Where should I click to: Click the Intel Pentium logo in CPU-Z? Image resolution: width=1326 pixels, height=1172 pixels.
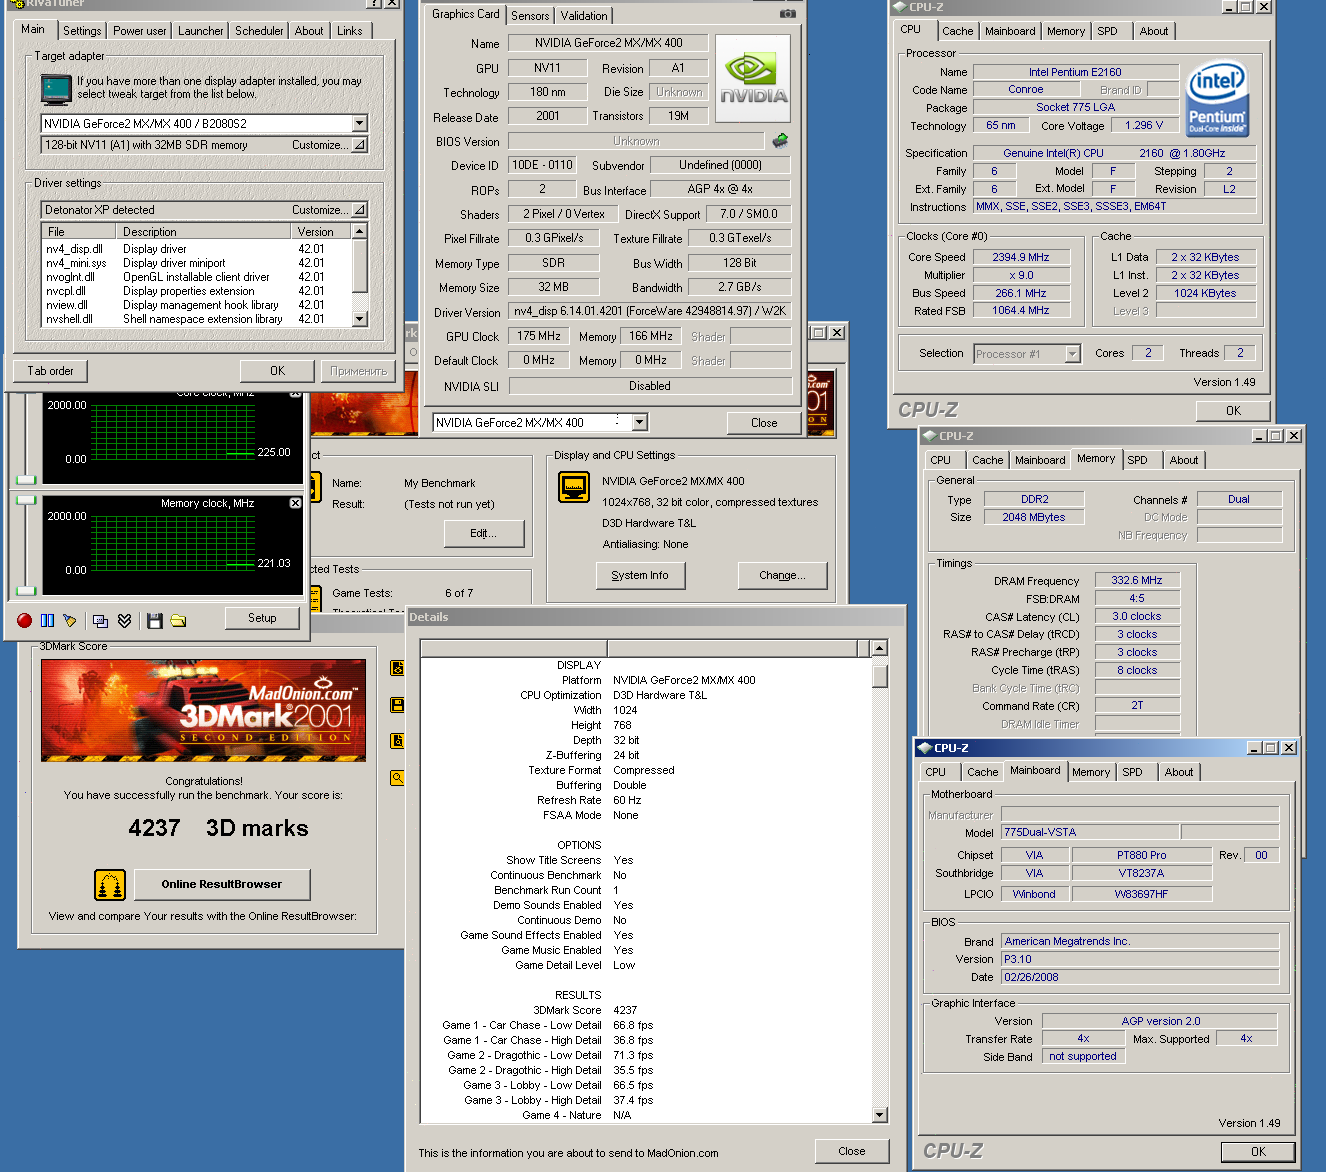1217,99
